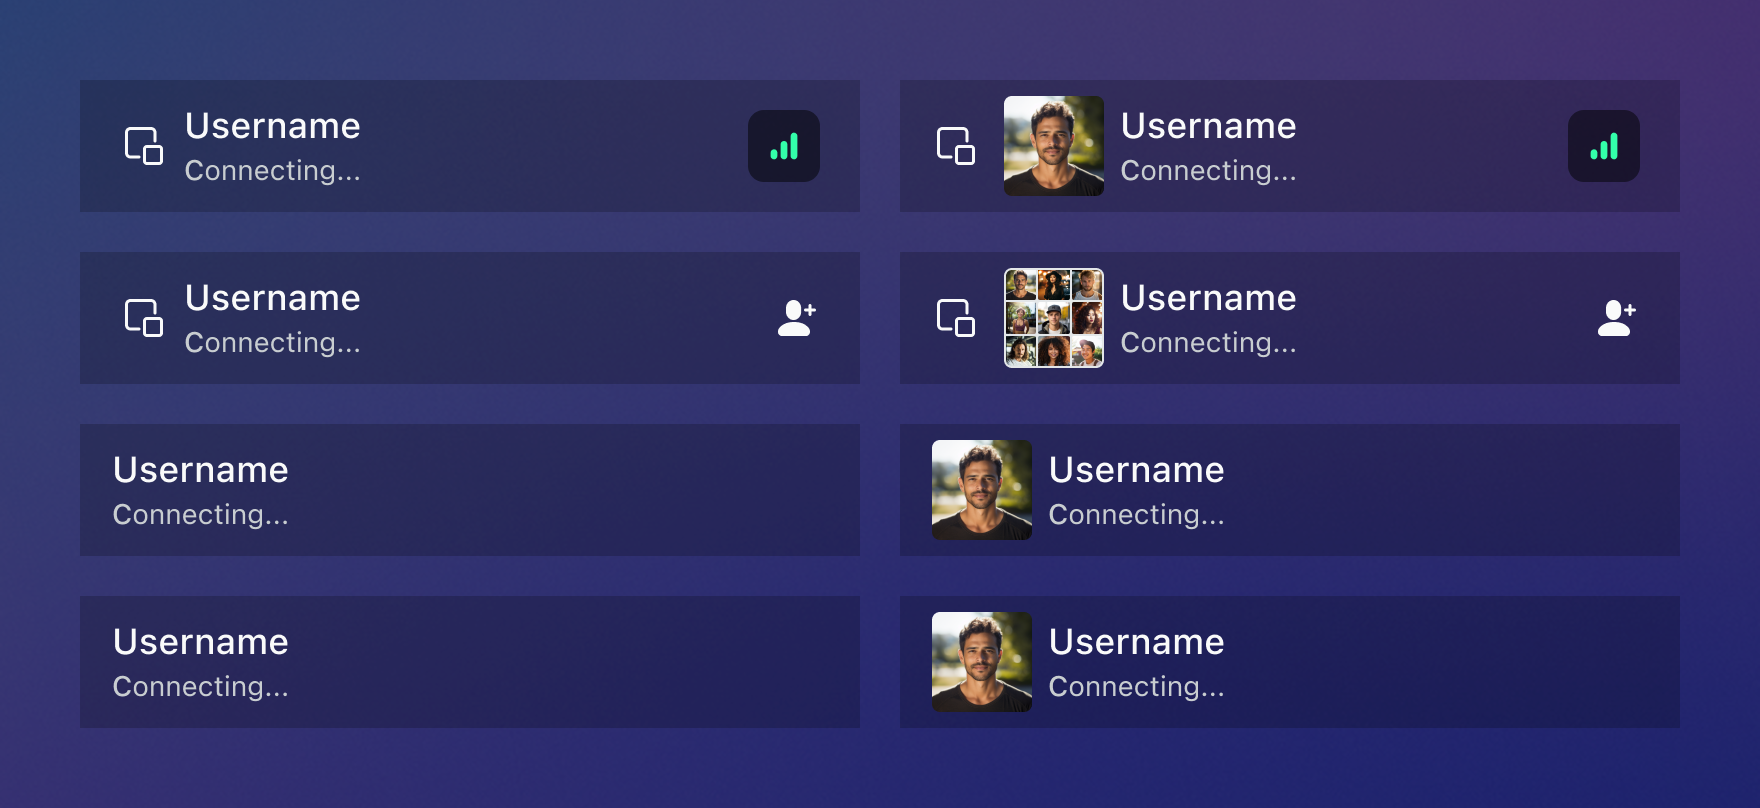Click add-user icon in the avatar-less card

[797, 318]
